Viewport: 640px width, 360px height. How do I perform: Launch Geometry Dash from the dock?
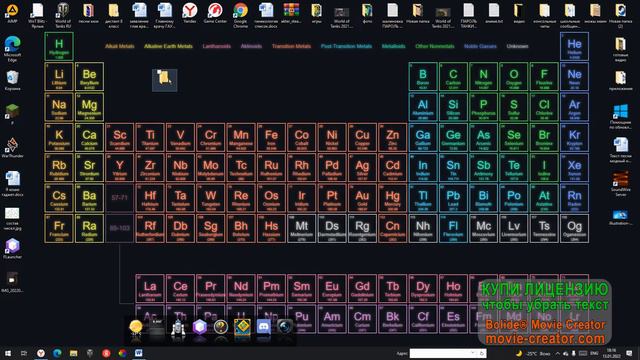tap(242, 327)
